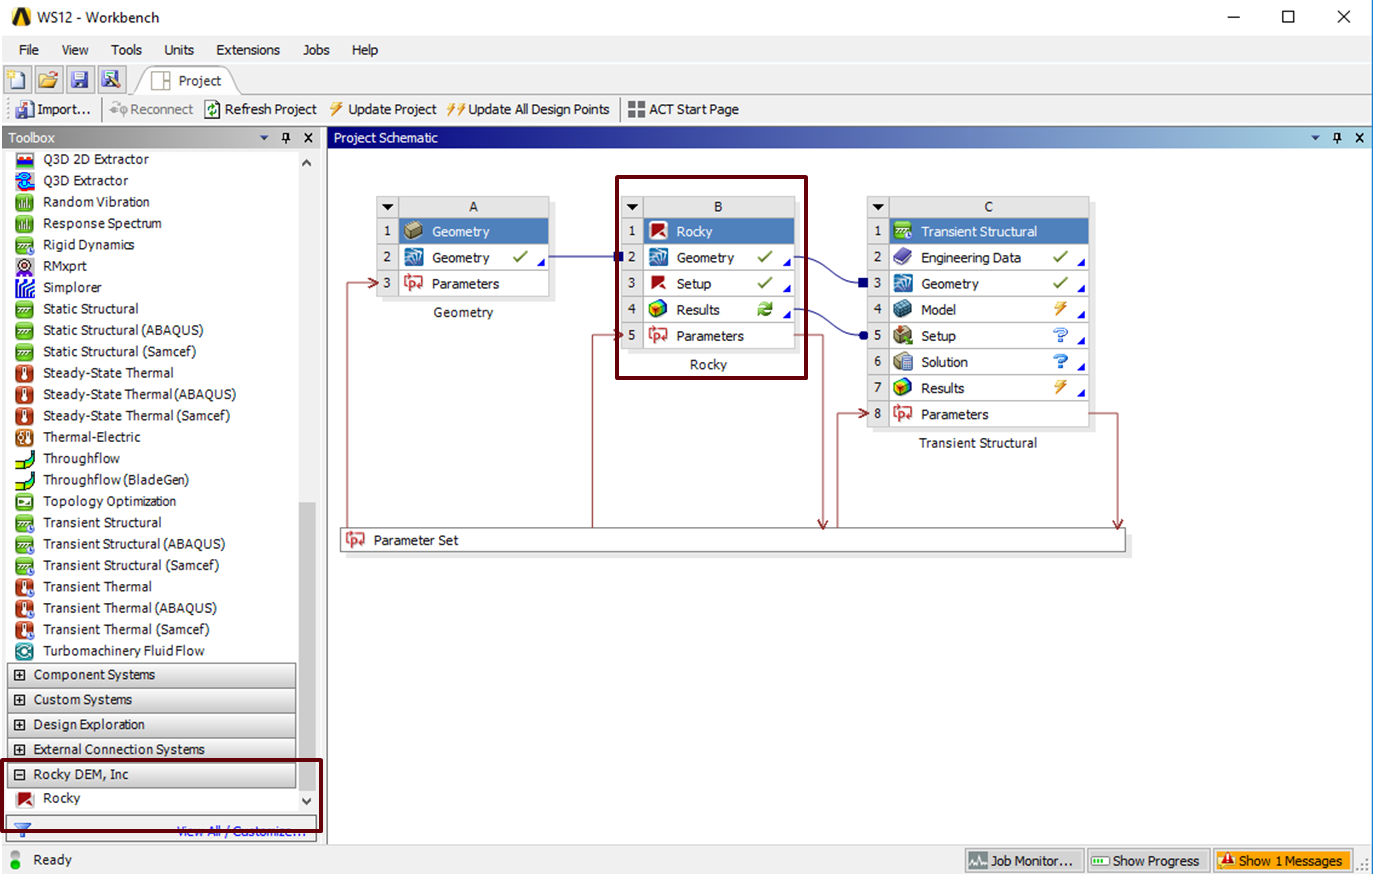Image resolution: width=1373 pixels, height=874 pixels.
Task: Click the Save project icon
Action: [79, 80]
